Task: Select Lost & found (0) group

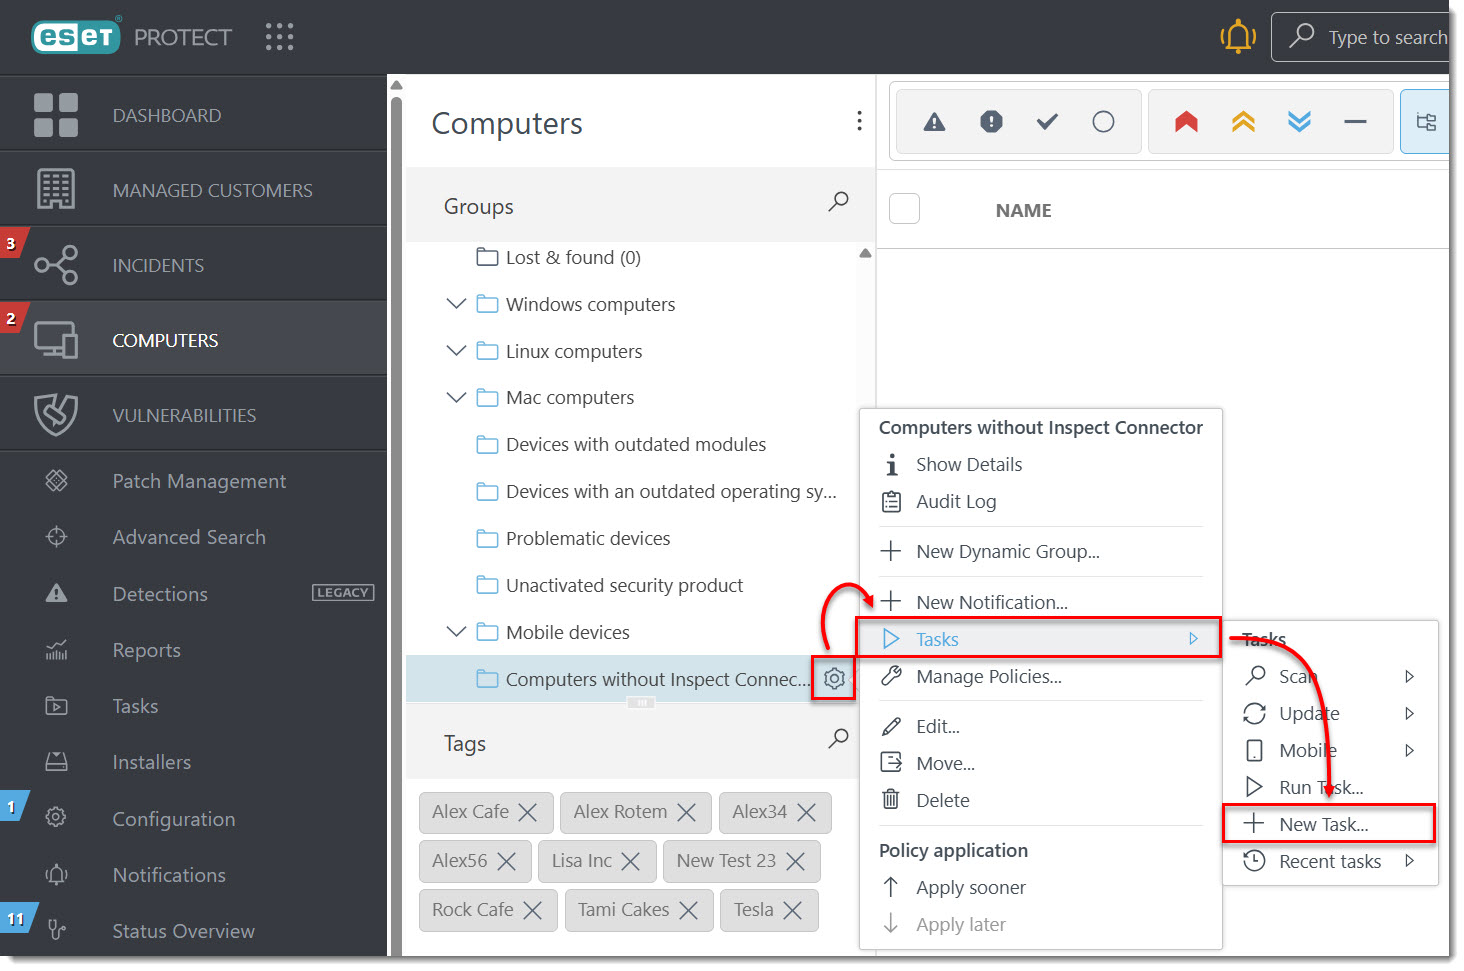Action: [573, 257]
